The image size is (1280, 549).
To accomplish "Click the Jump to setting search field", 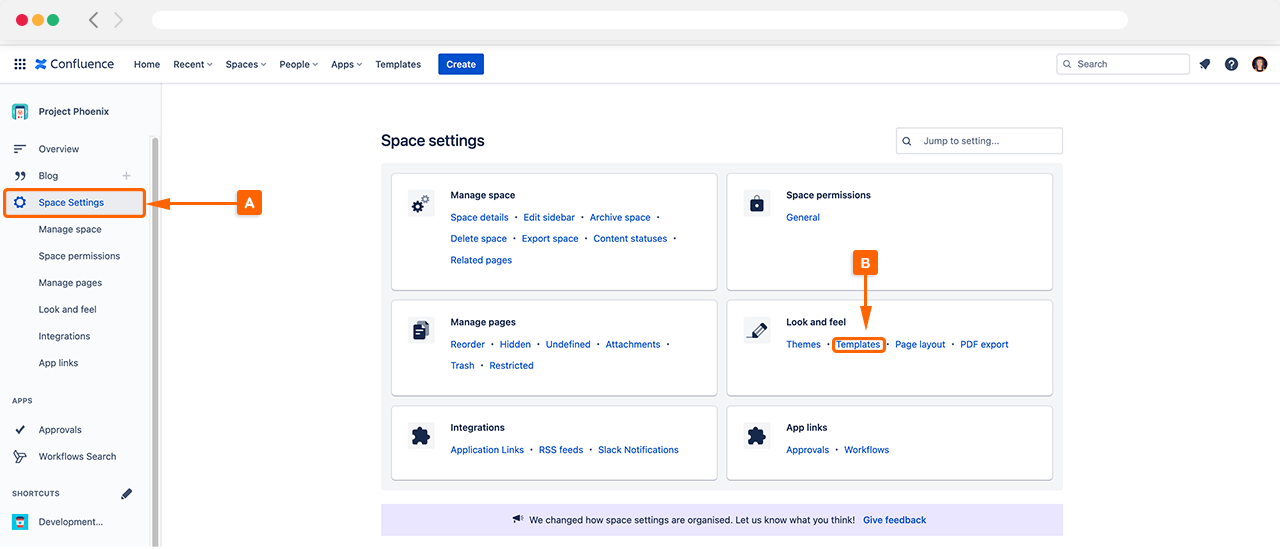I will [985, 141].
